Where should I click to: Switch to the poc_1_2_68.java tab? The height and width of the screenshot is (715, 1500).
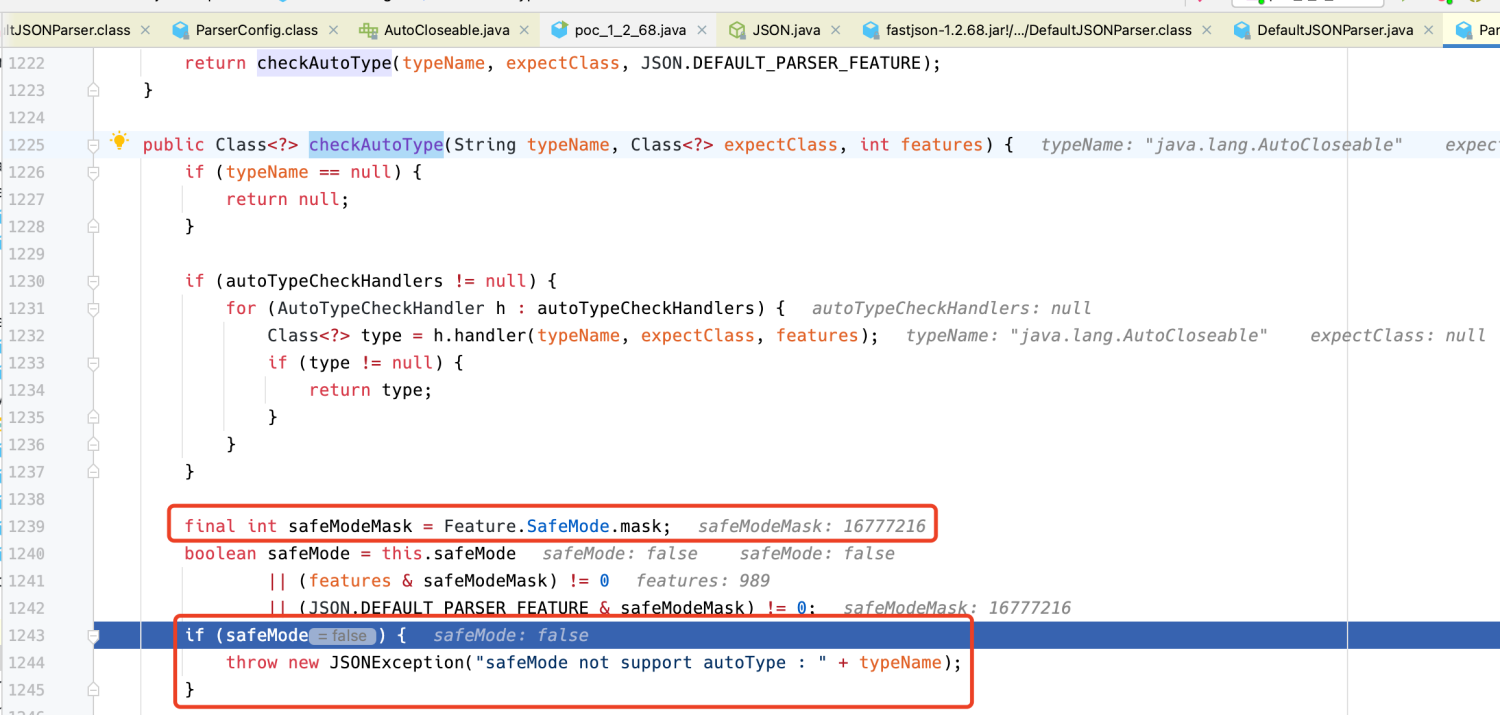point(630,30)
